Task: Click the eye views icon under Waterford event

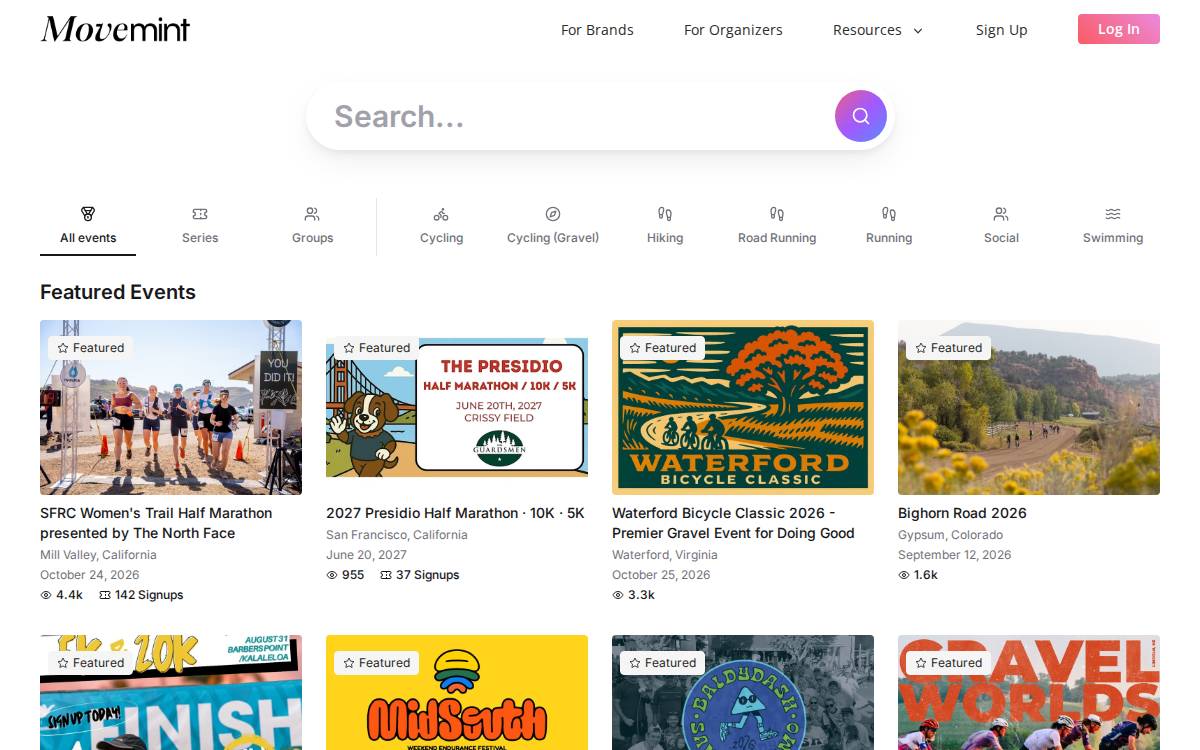Action: (618, 595)
